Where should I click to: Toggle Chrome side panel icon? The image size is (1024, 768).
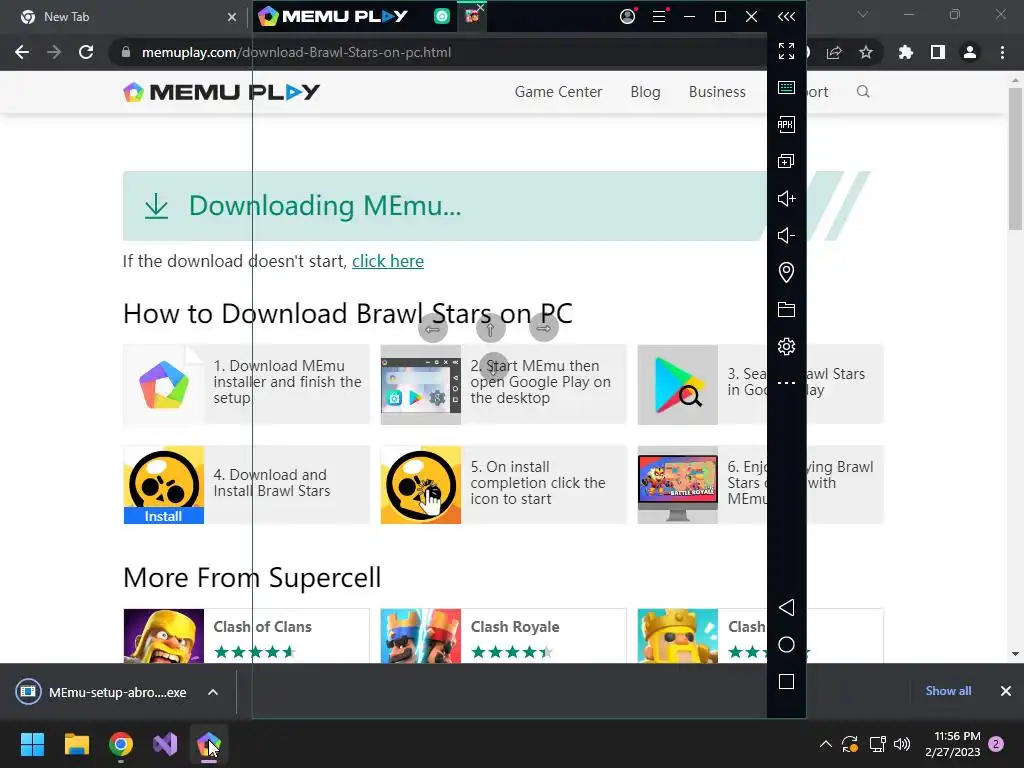tap(938, 52)
